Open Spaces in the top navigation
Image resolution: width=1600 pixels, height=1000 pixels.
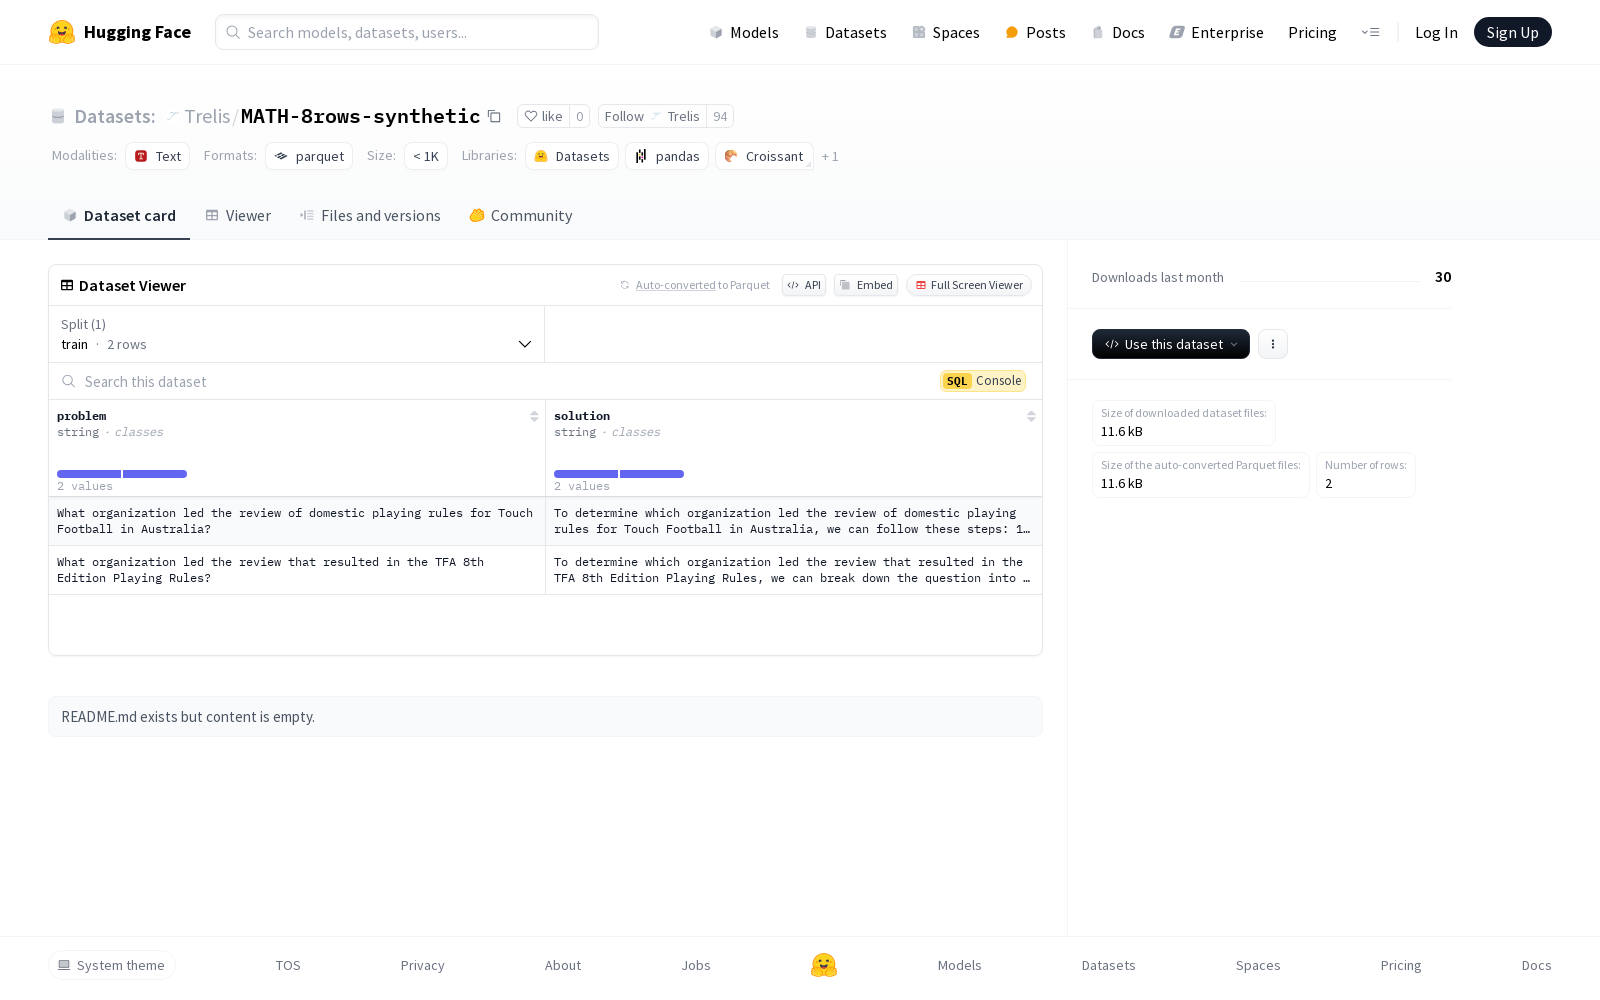coord(946,32)
